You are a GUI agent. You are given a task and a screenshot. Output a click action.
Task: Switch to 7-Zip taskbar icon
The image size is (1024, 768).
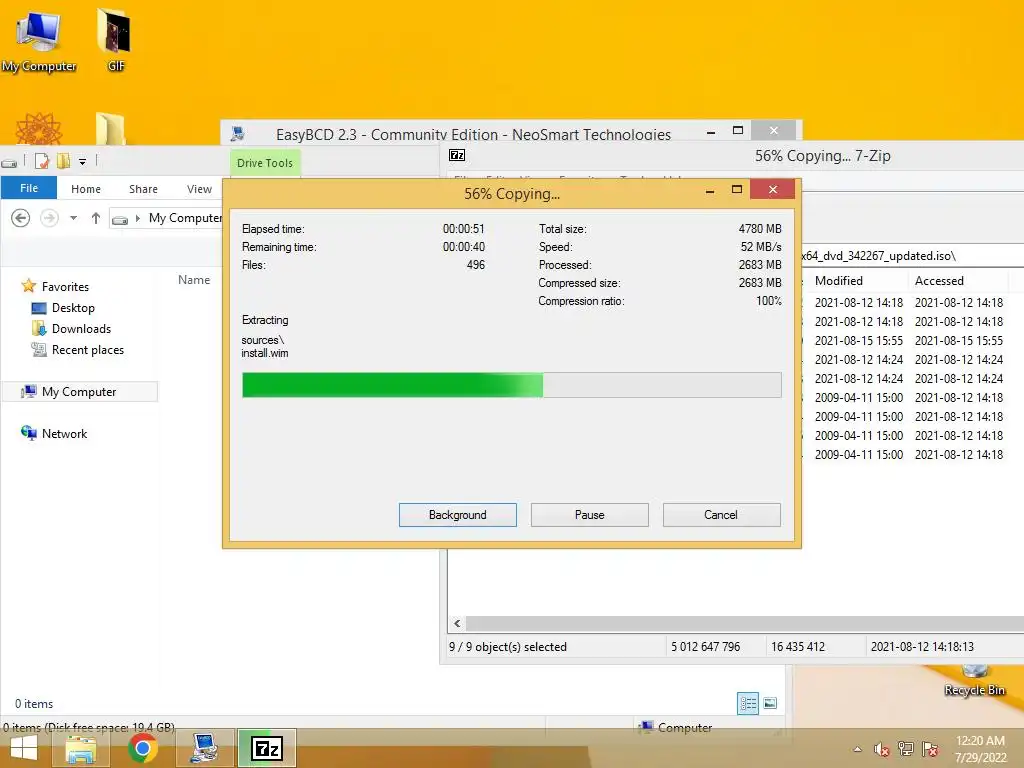[266, 748]
